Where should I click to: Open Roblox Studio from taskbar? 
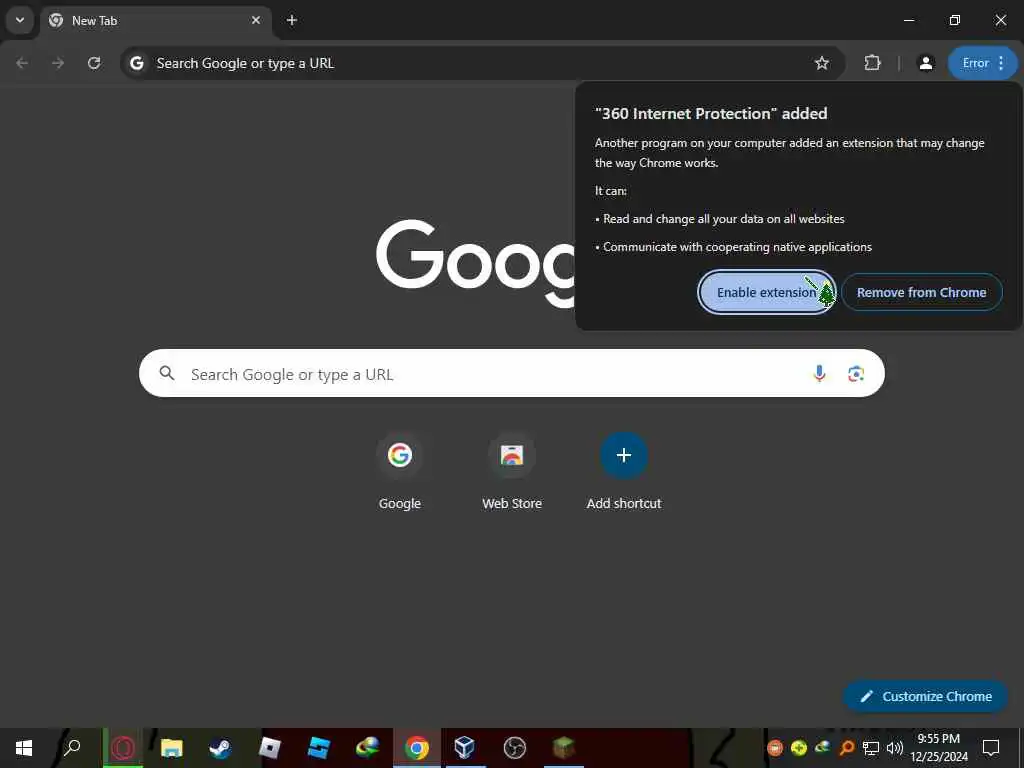click(x=319, y=748)
